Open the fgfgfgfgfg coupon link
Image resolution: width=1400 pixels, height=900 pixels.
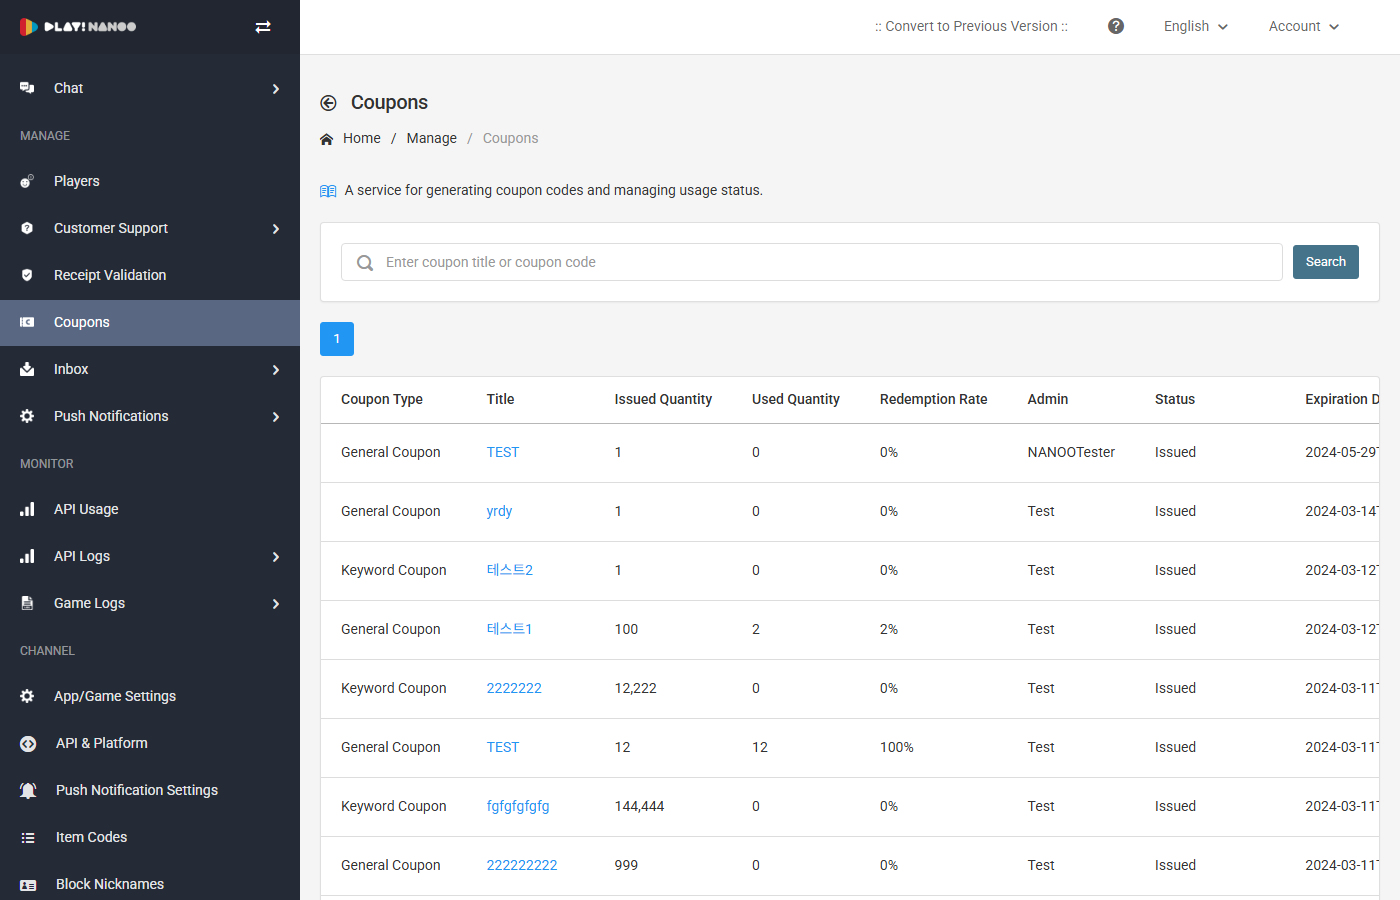click(x=518, y=806)
